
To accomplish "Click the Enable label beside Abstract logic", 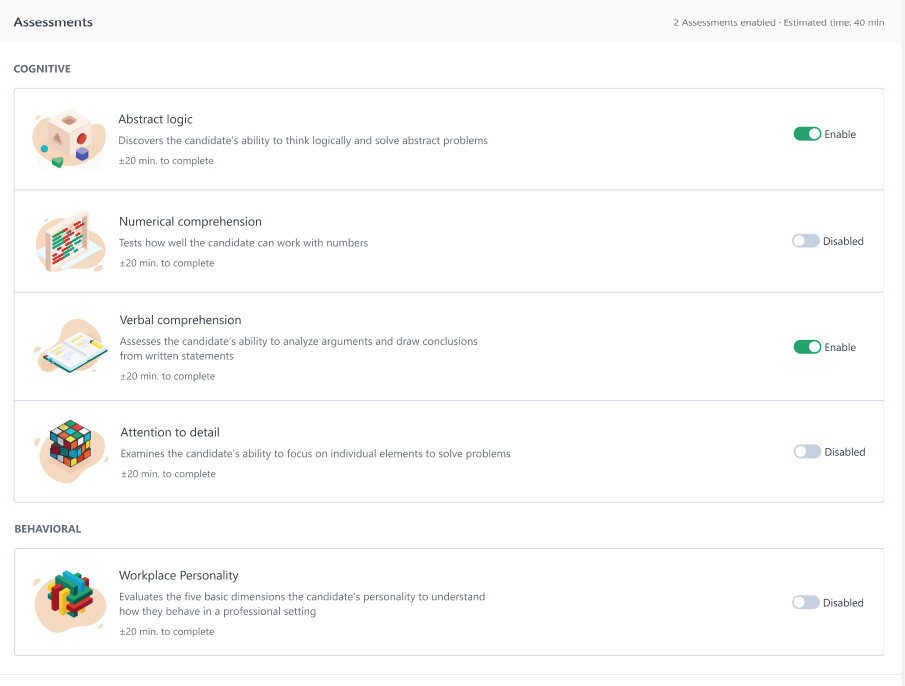I will tap(840, 134).
